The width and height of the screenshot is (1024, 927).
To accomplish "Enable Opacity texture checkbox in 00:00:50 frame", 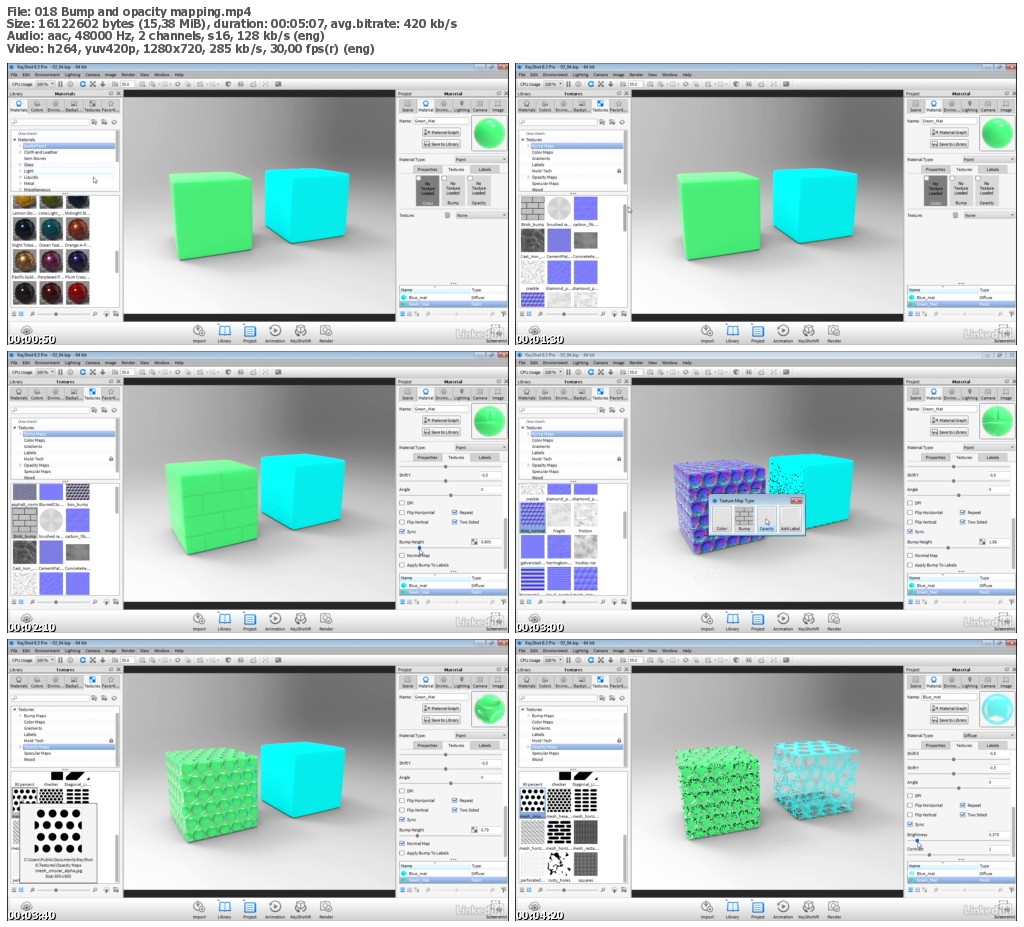I will point(470,178).
